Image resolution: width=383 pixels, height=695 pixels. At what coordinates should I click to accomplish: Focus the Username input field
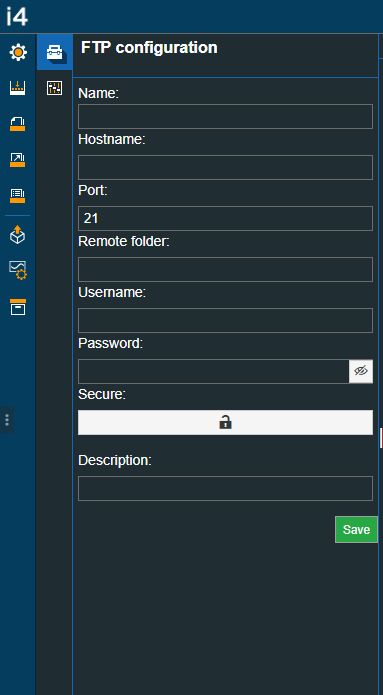pos(225,320)
